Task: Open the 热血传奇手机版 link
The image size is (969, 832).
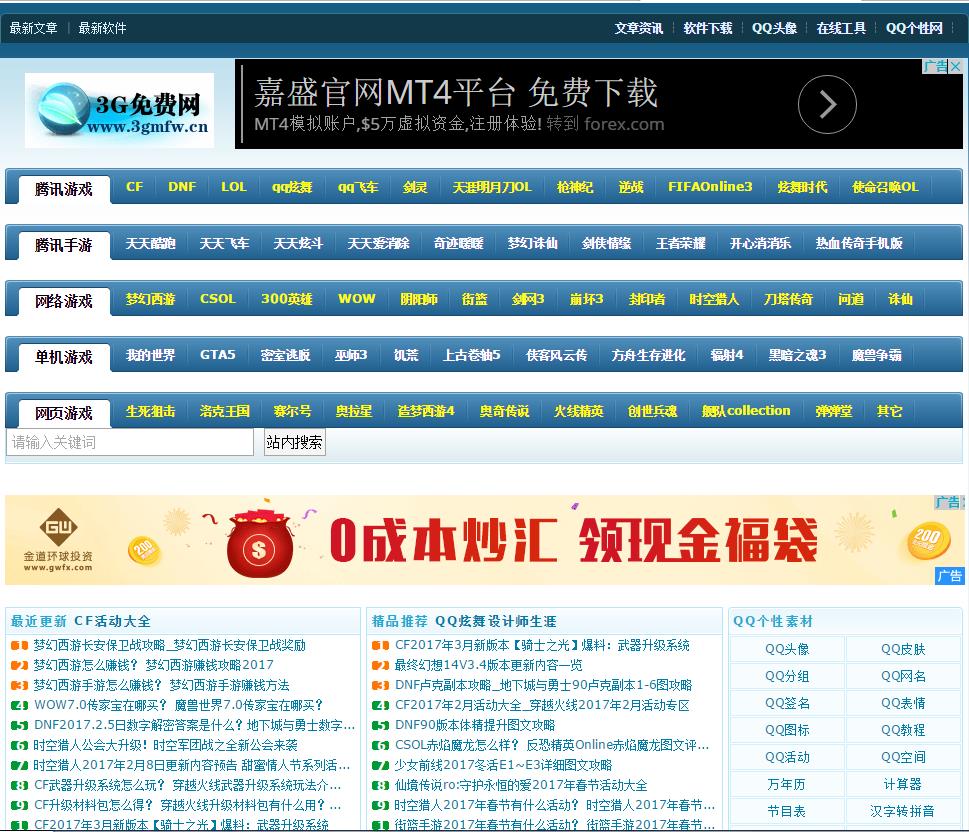Action: (859, 243)
